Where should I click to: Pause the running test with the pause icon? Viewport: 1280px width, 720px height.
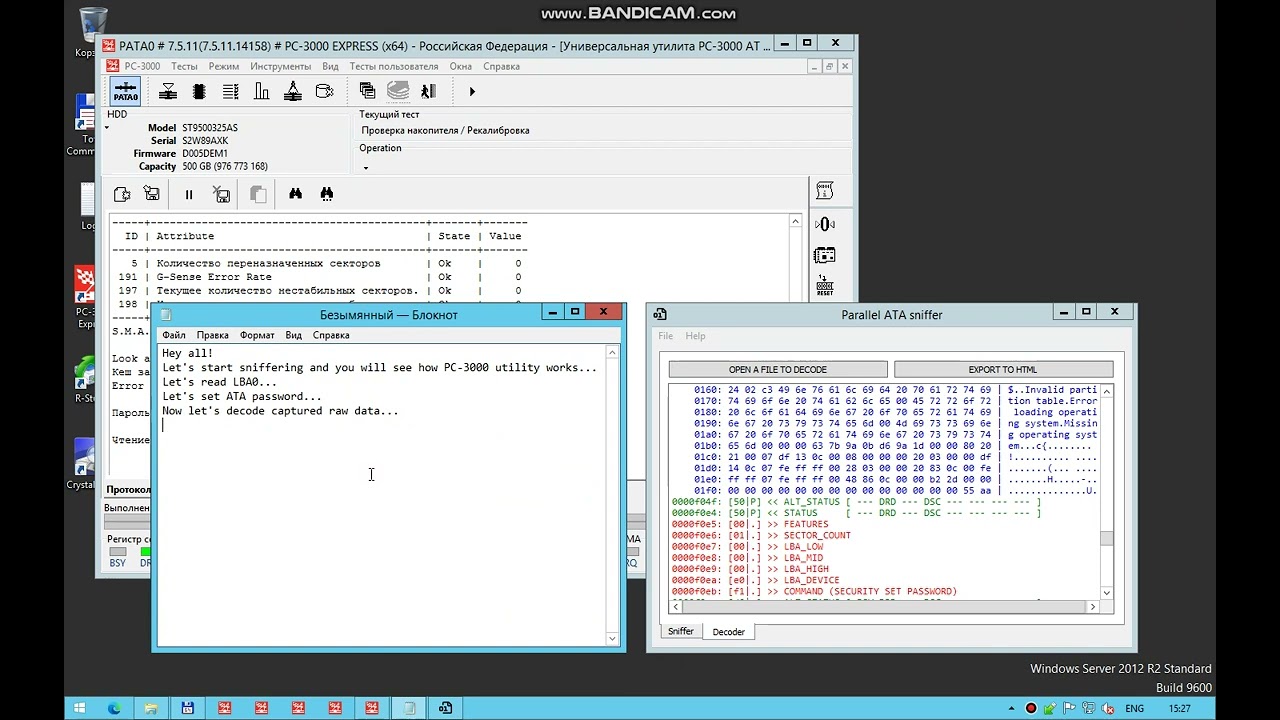click(189, 194)
